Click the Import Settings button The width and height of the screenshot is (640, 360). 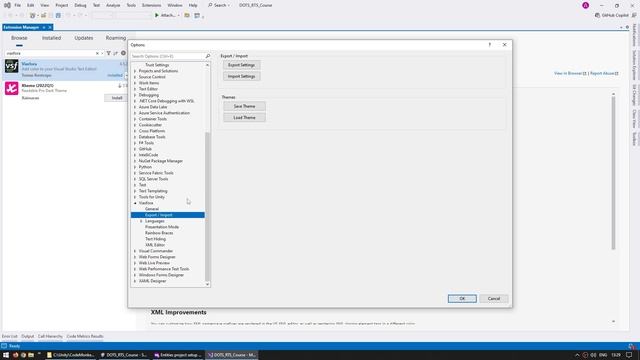pos(241,76)
